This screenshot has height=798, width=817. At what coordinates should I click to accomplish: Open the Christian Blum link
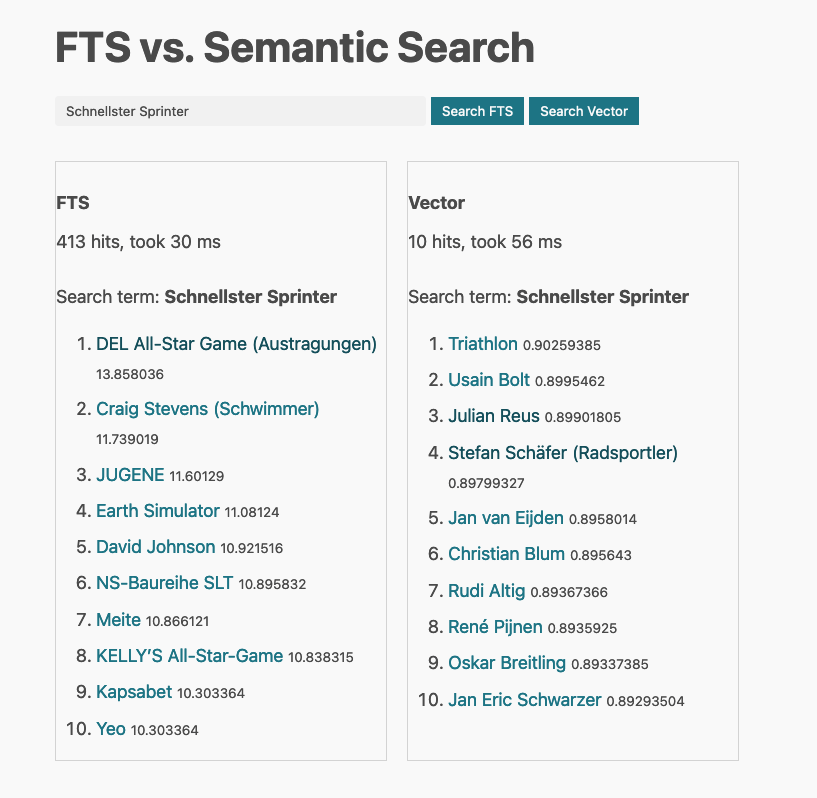pyautogui.click(x=506, y=554)
